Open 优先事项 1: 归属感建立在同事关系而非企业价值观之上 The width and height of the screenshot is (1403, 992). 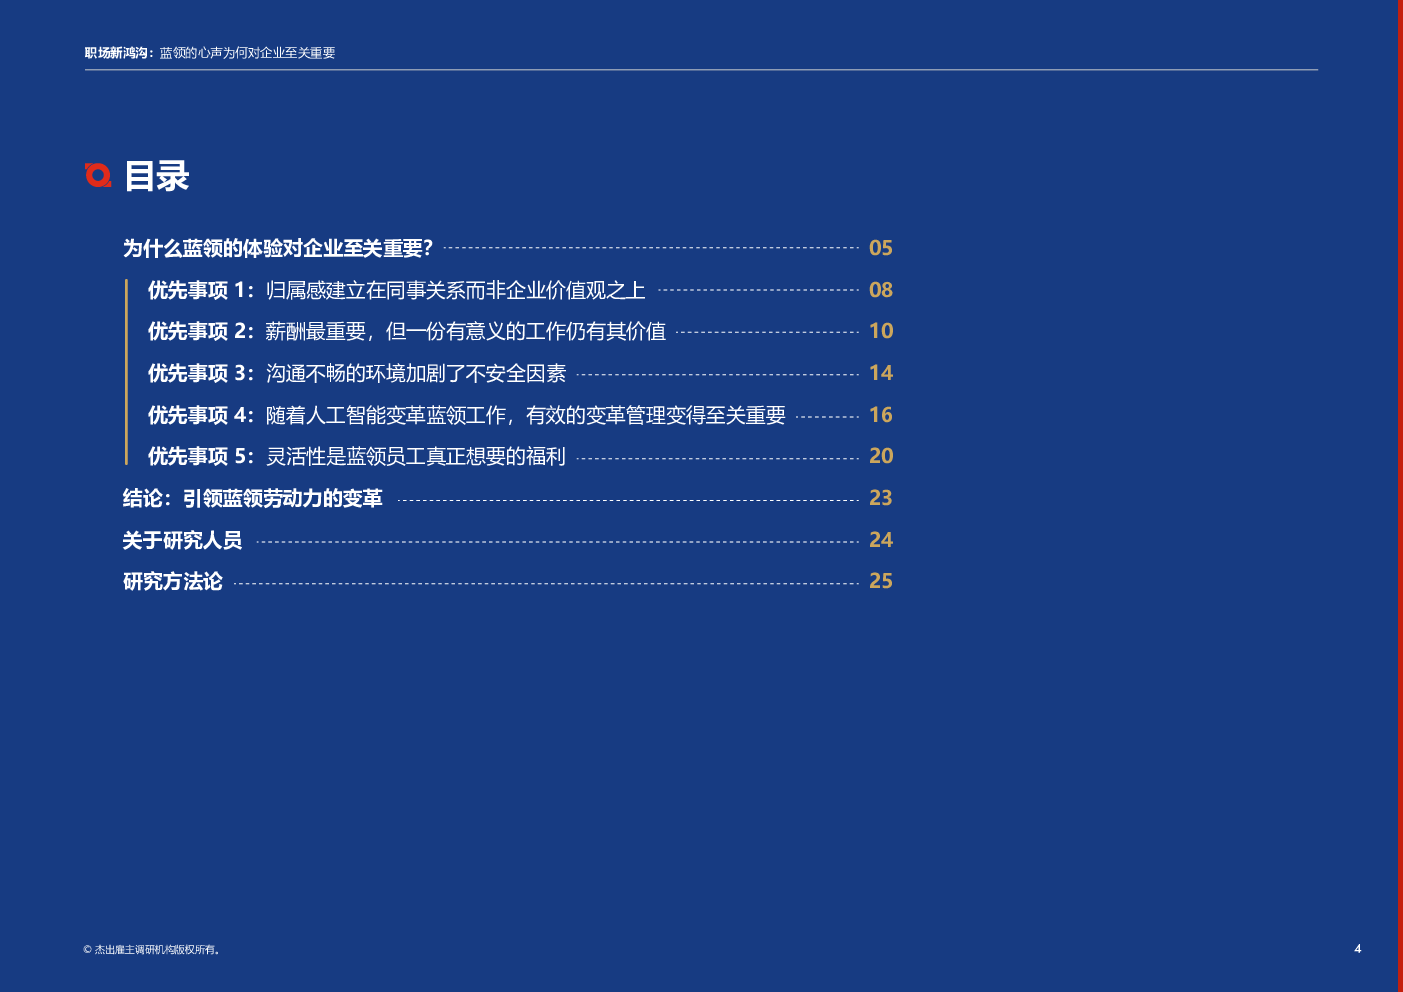pos(396,290)
